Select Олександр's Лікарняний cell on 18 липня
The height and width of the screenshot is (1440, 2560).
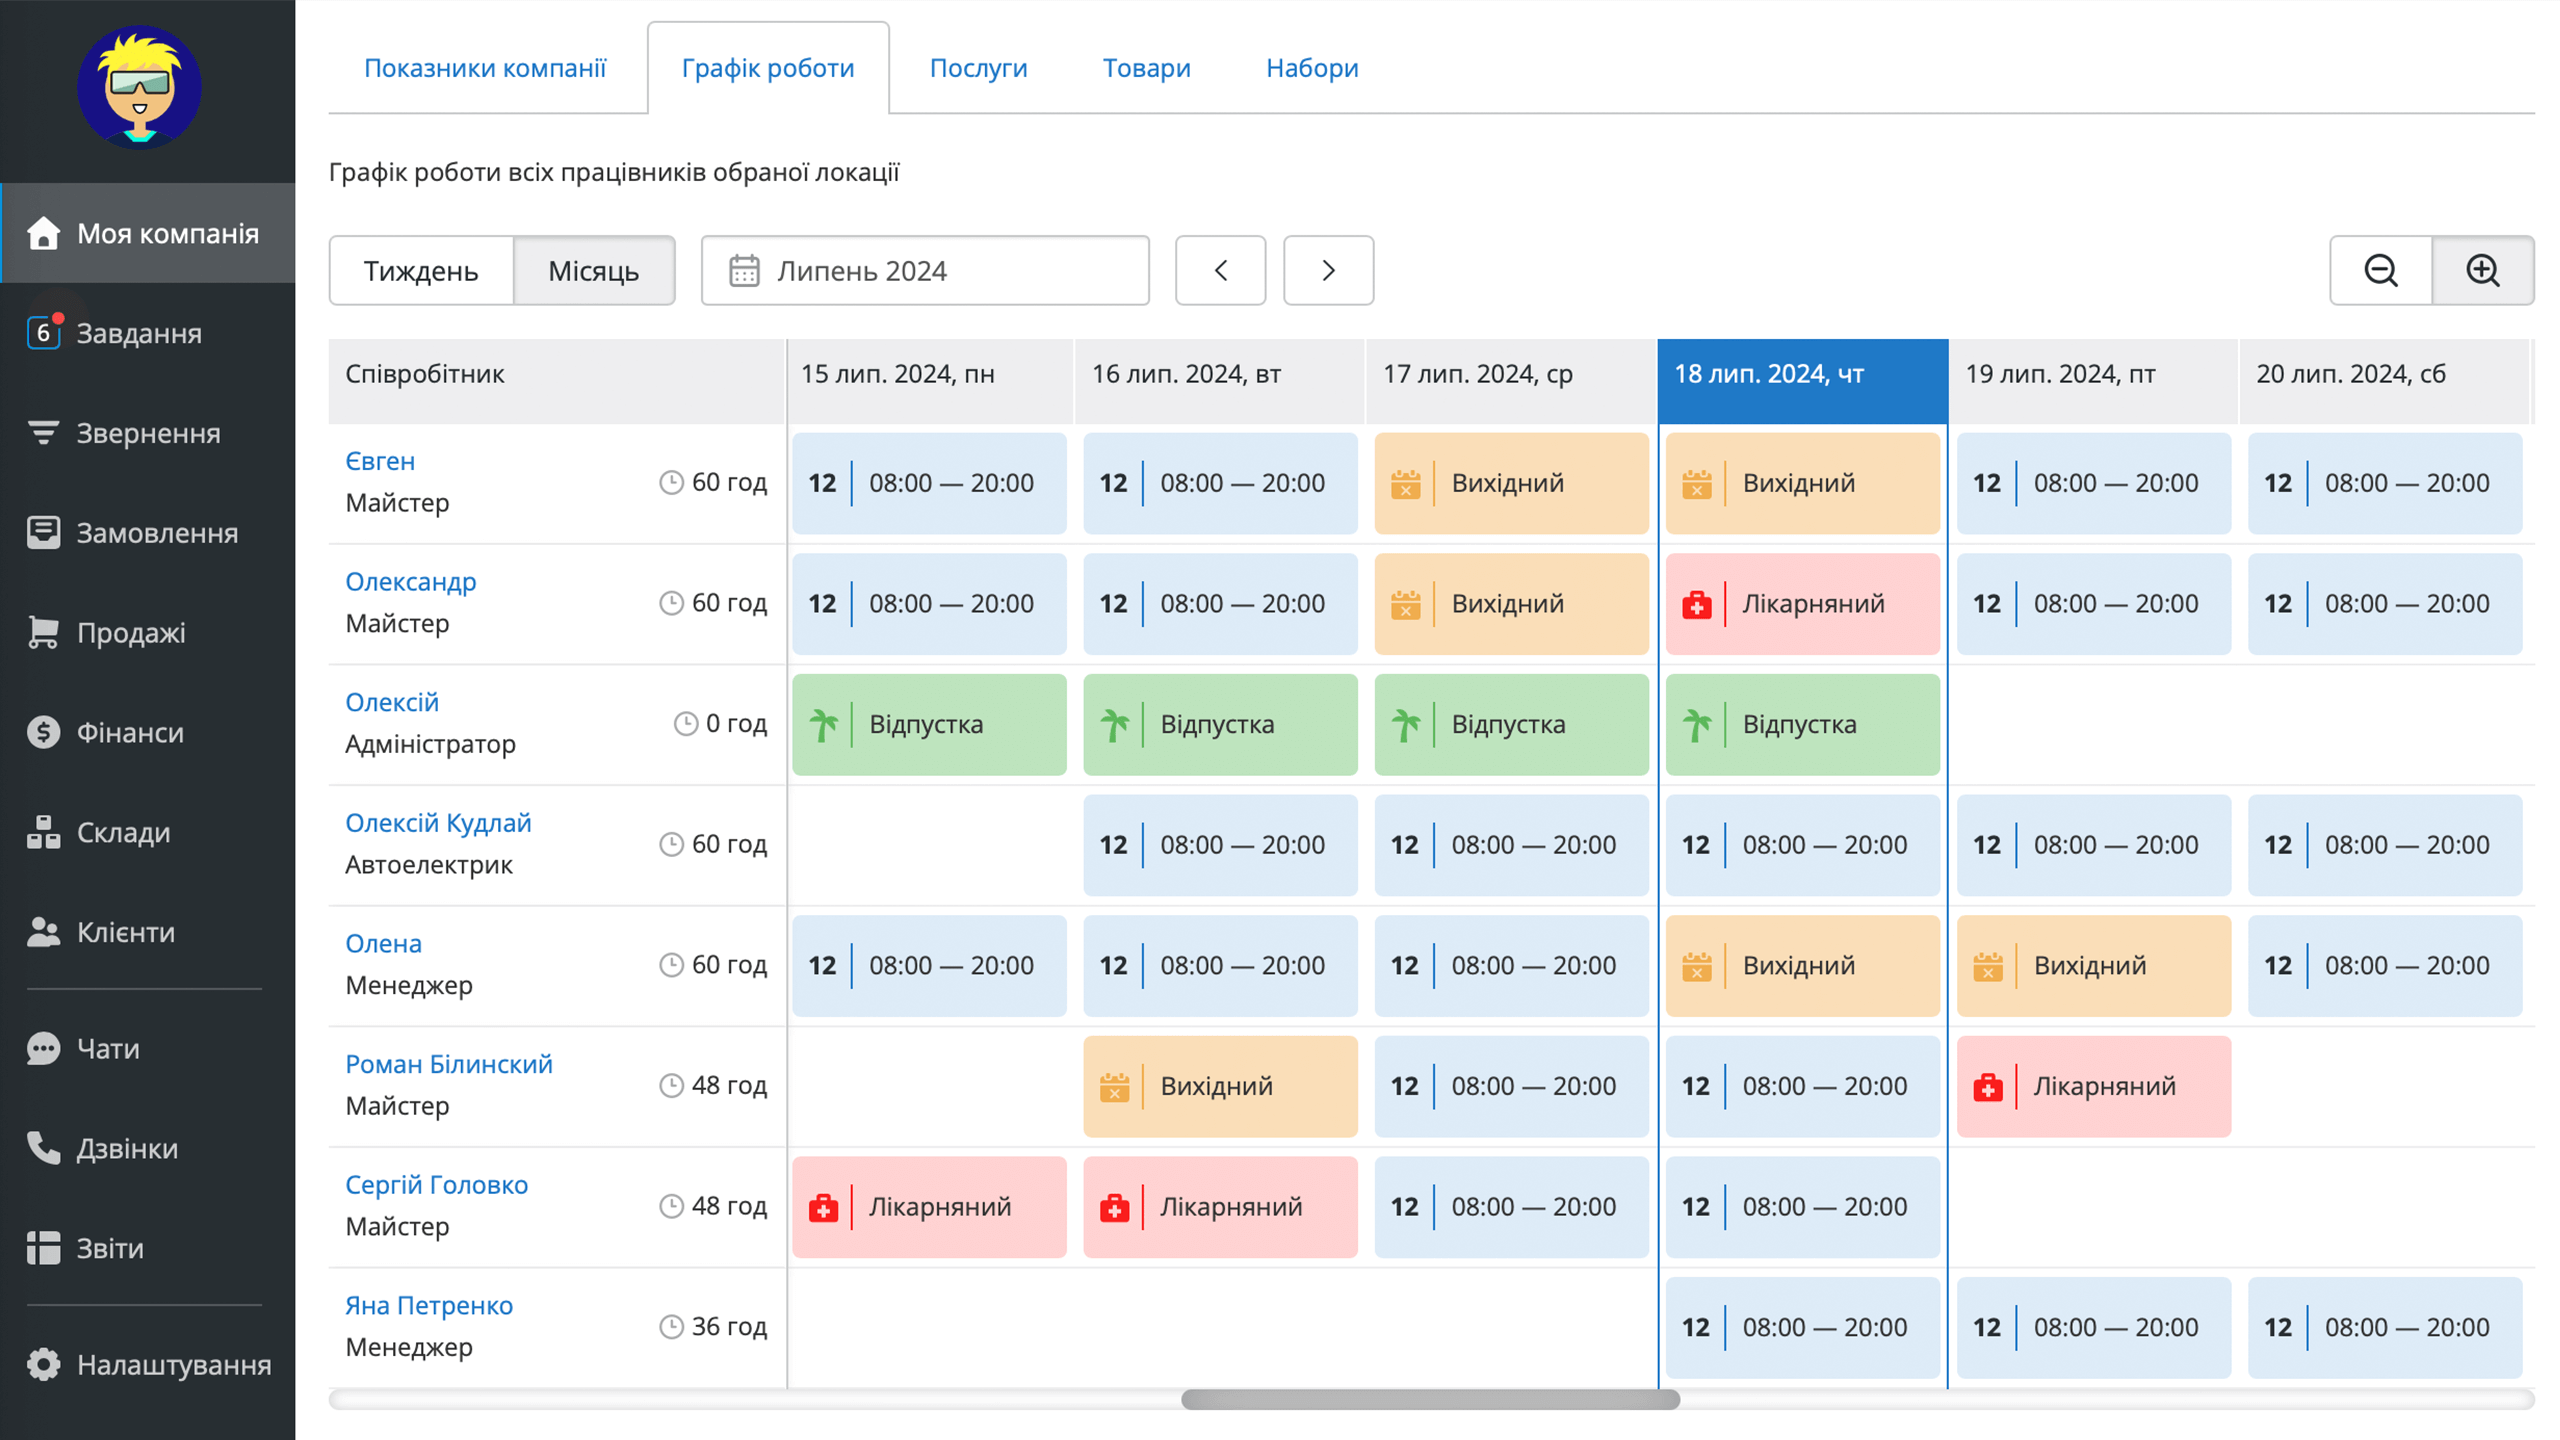pos(1802,604)
